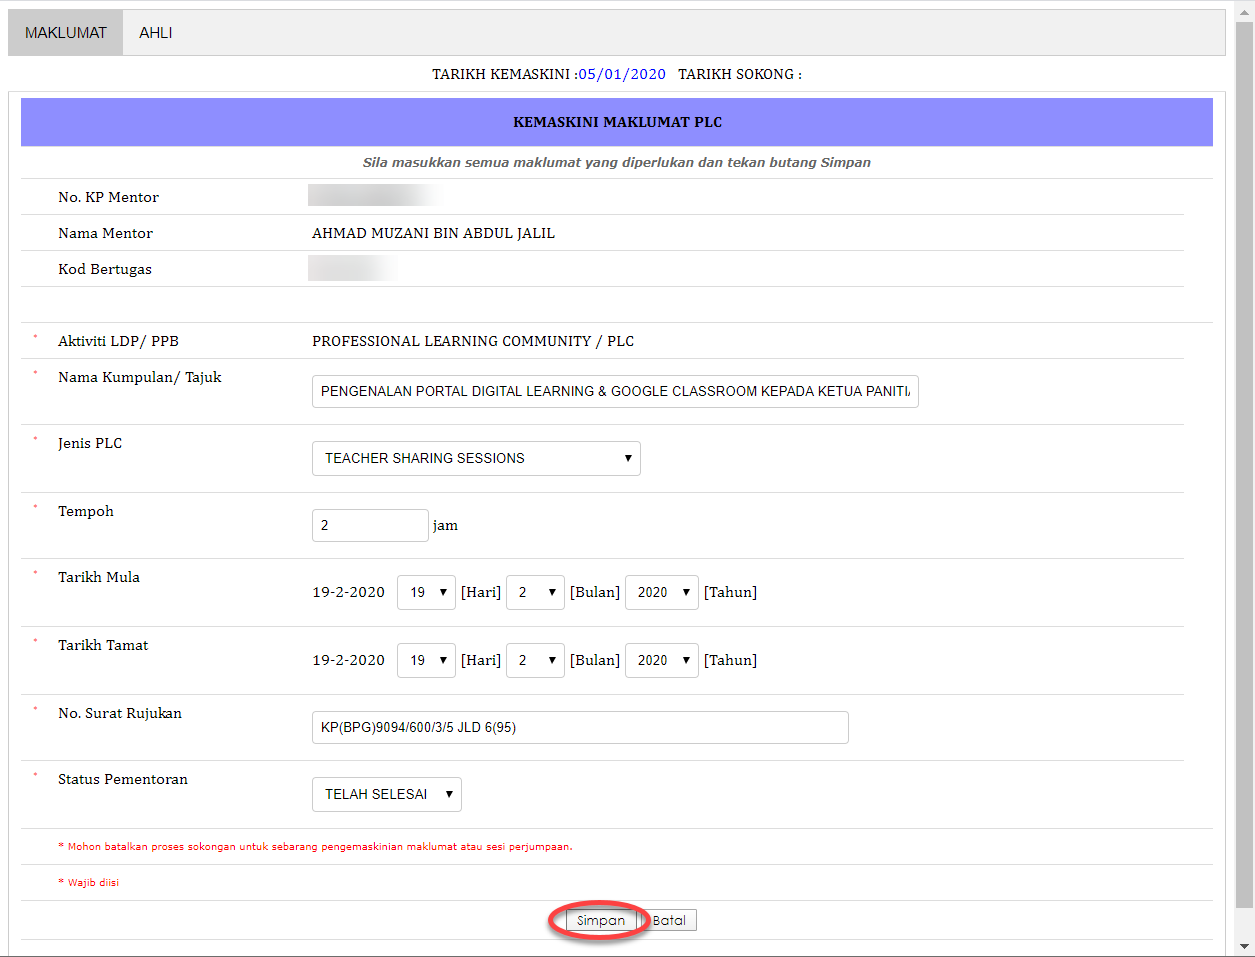Open Tarikh Tamat month (Bulan) dropdown

(x=535, y=660)
